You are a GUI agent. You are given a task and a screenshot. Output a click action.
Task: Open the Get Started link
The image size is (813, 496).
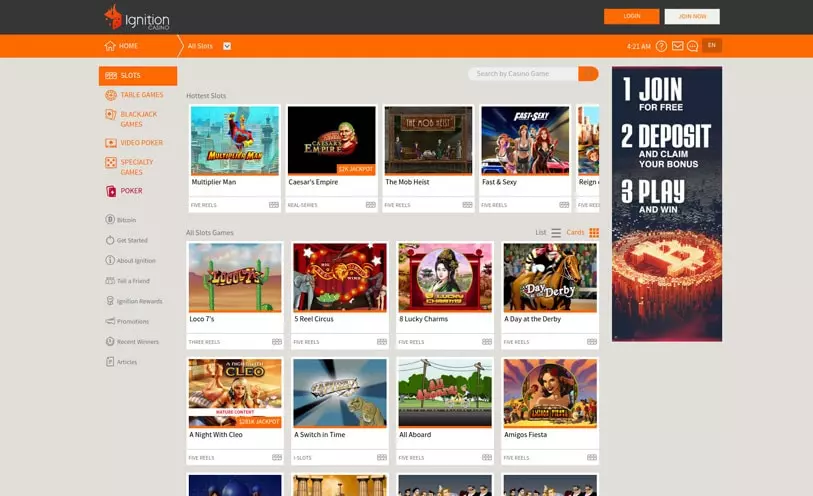click(x=132, y=240)
